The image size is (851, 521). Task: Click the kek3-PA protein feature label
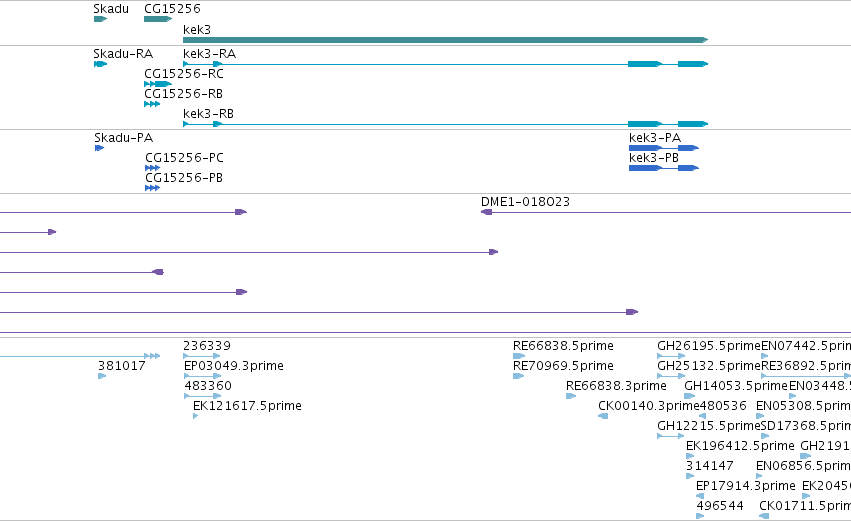click(655, 138)
